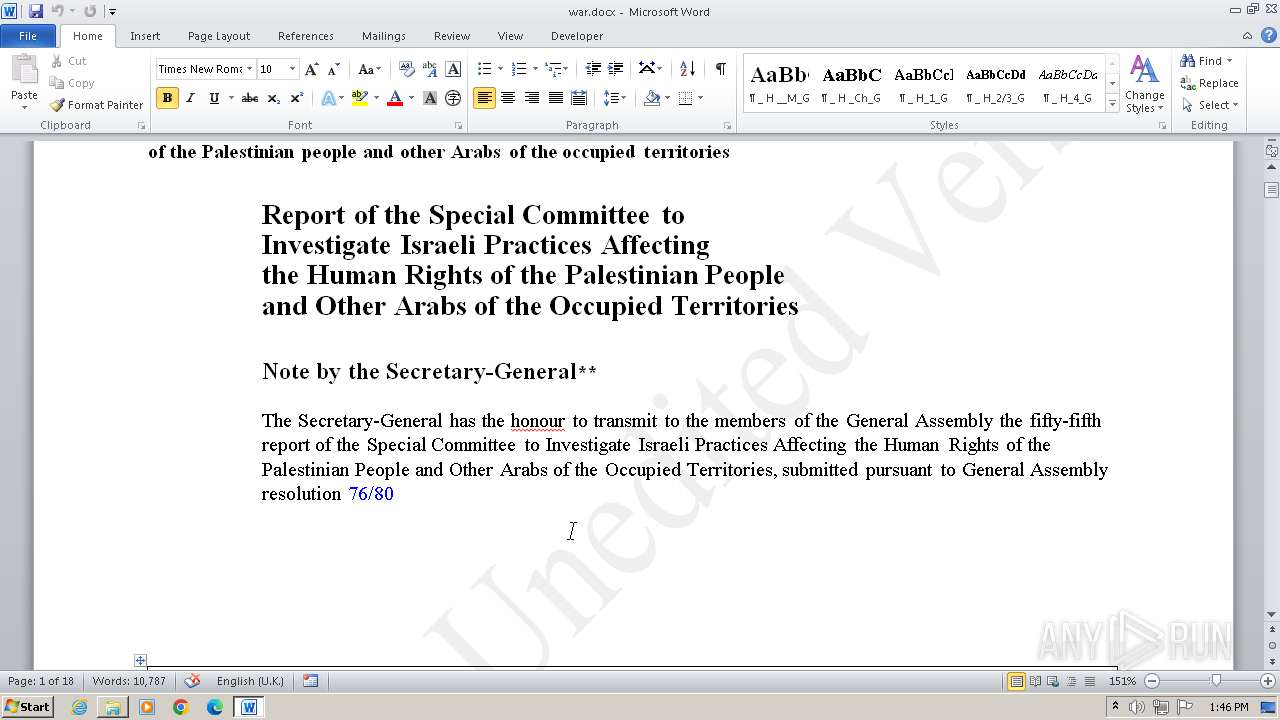Toggle Subscript formatting
The width and height of the screenshot is (1280, 720).
coord(273,98)
